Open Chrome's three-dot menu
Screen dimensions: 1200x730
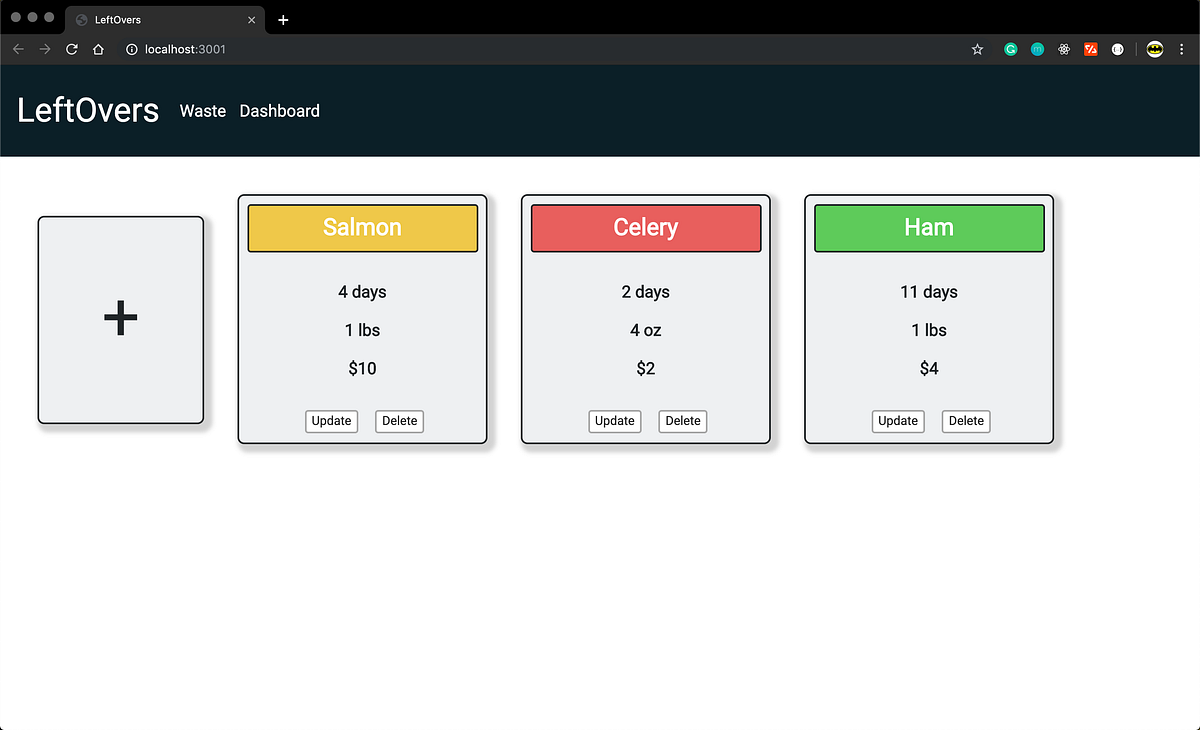(1183, 48)
